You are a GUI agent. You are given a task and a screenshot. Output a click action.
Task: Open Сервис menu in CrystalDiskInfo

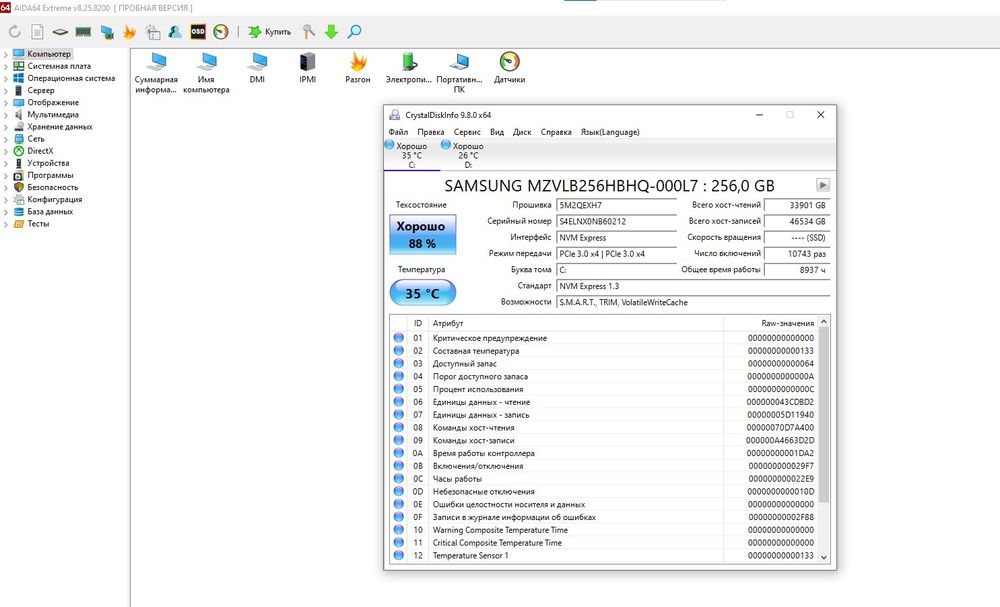point(467,132)
